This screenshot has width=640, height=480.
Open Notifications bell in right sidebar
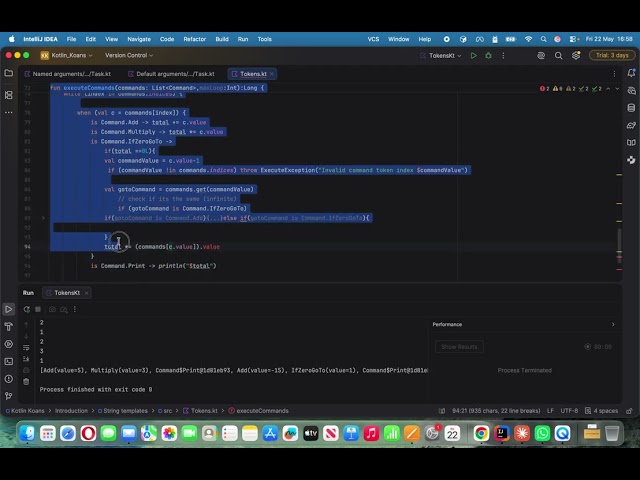[631, 73]
